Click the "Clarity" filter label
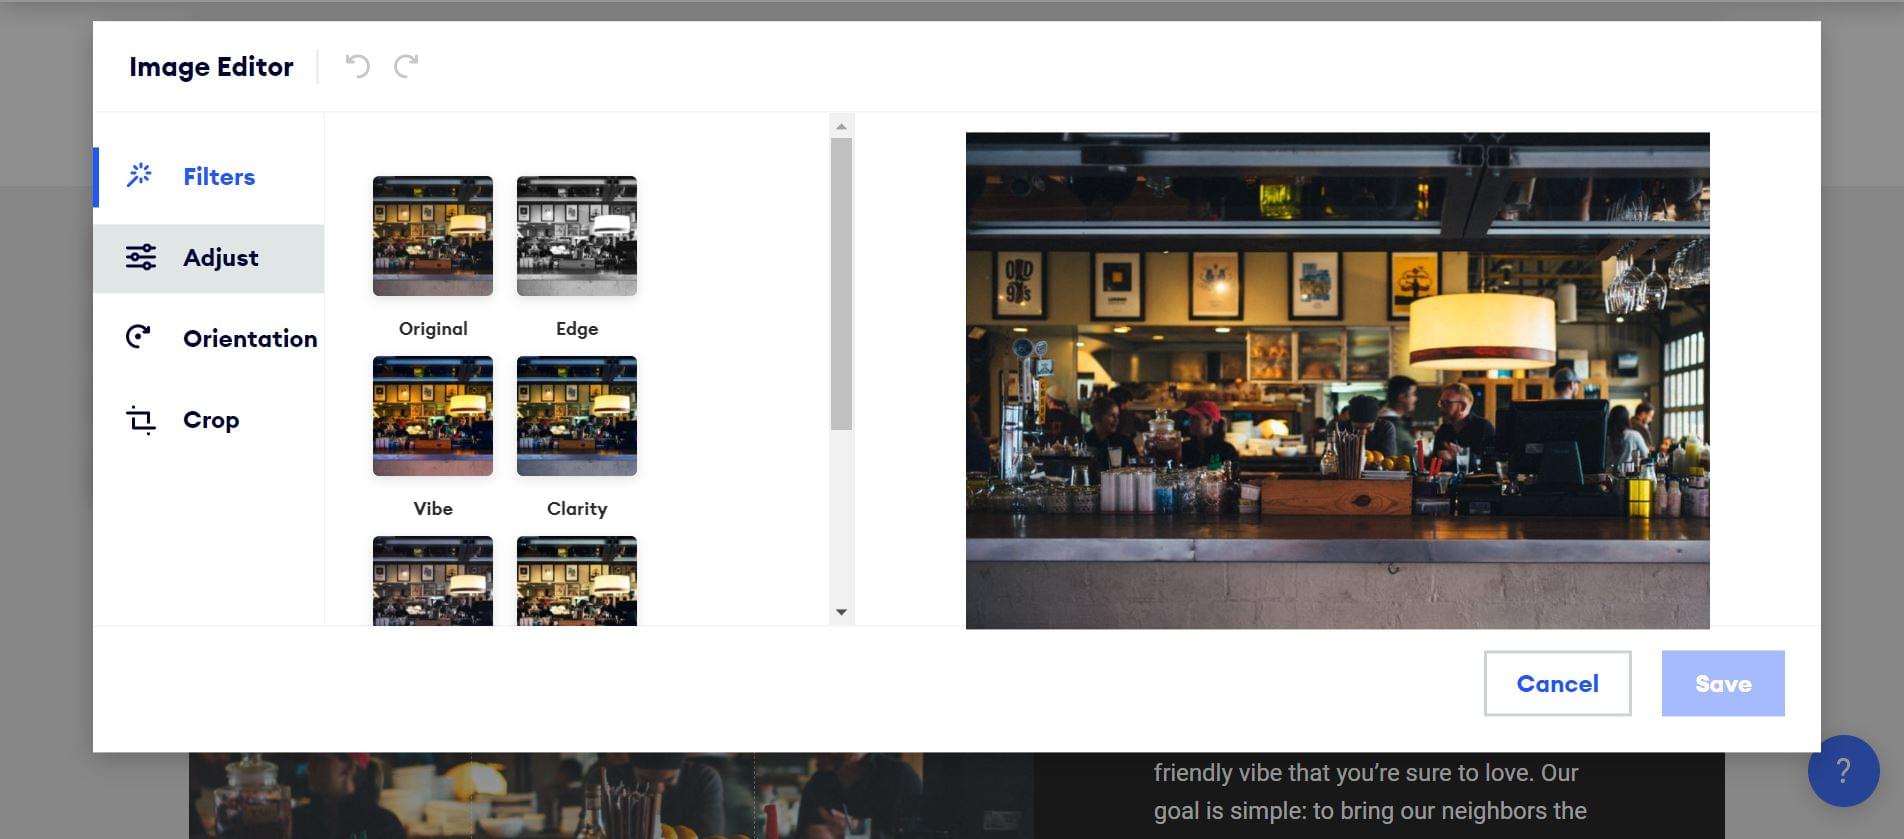Screen dimensions: 1904x839 pyautogui.click(x=577, y=509)
